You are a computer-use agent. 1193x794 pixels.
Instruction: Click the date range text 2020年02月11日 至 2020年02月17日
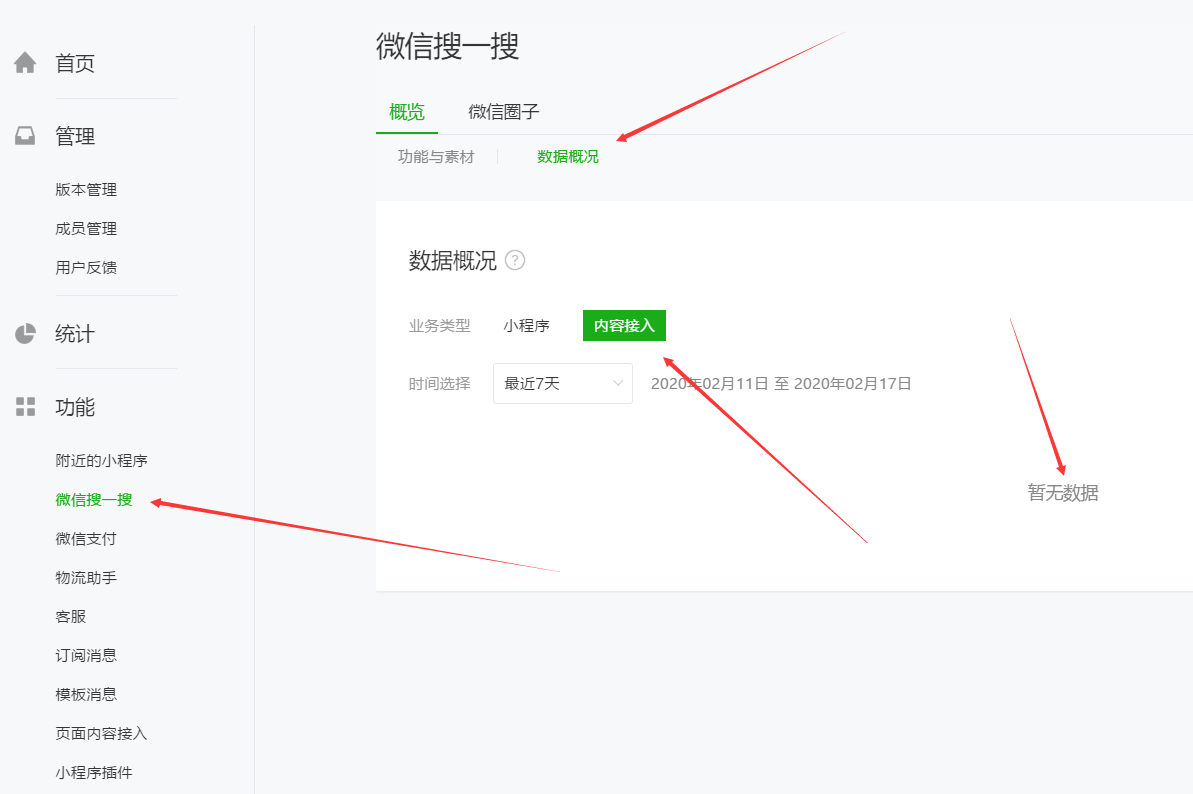coord(781,383)
